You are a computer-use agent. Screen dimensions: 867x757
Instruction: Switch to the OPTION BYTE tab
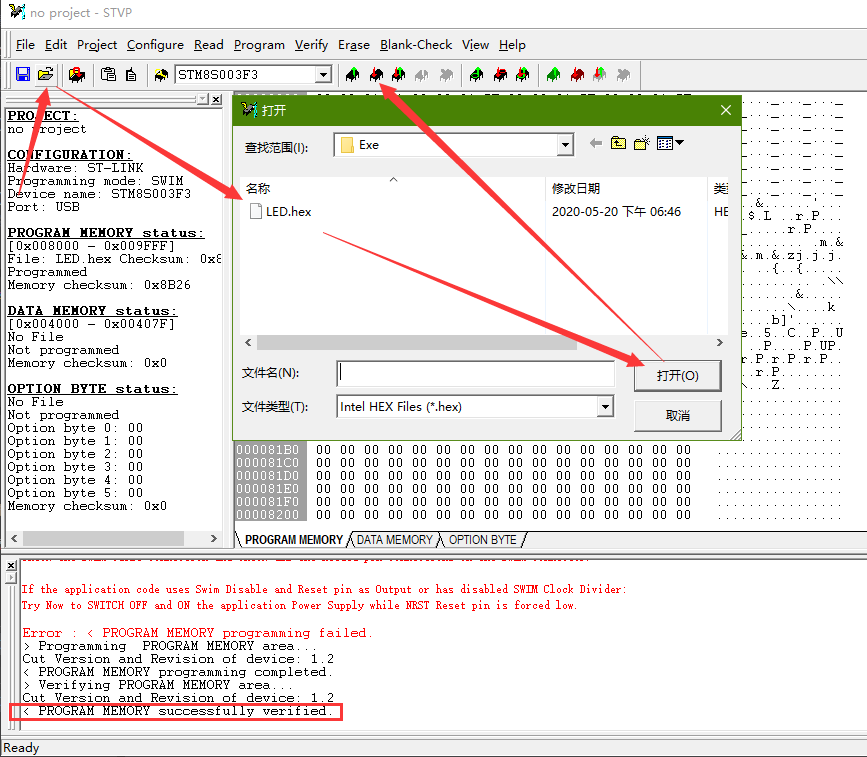click(x=482, y=540)
